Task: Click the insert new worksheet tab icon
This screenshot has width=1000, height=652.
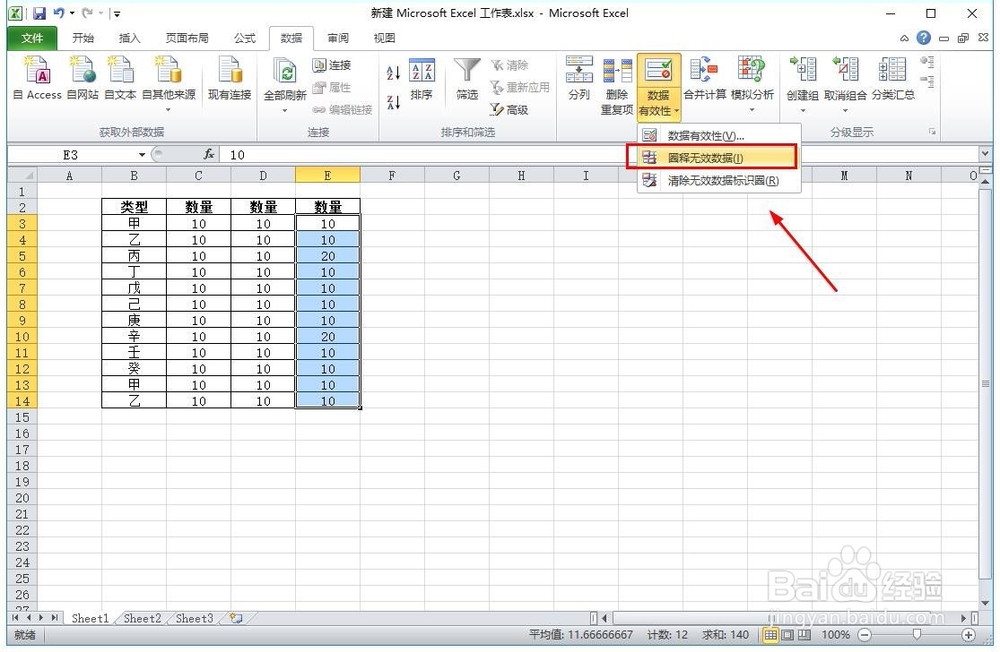Action: click(x=236, y=618)
